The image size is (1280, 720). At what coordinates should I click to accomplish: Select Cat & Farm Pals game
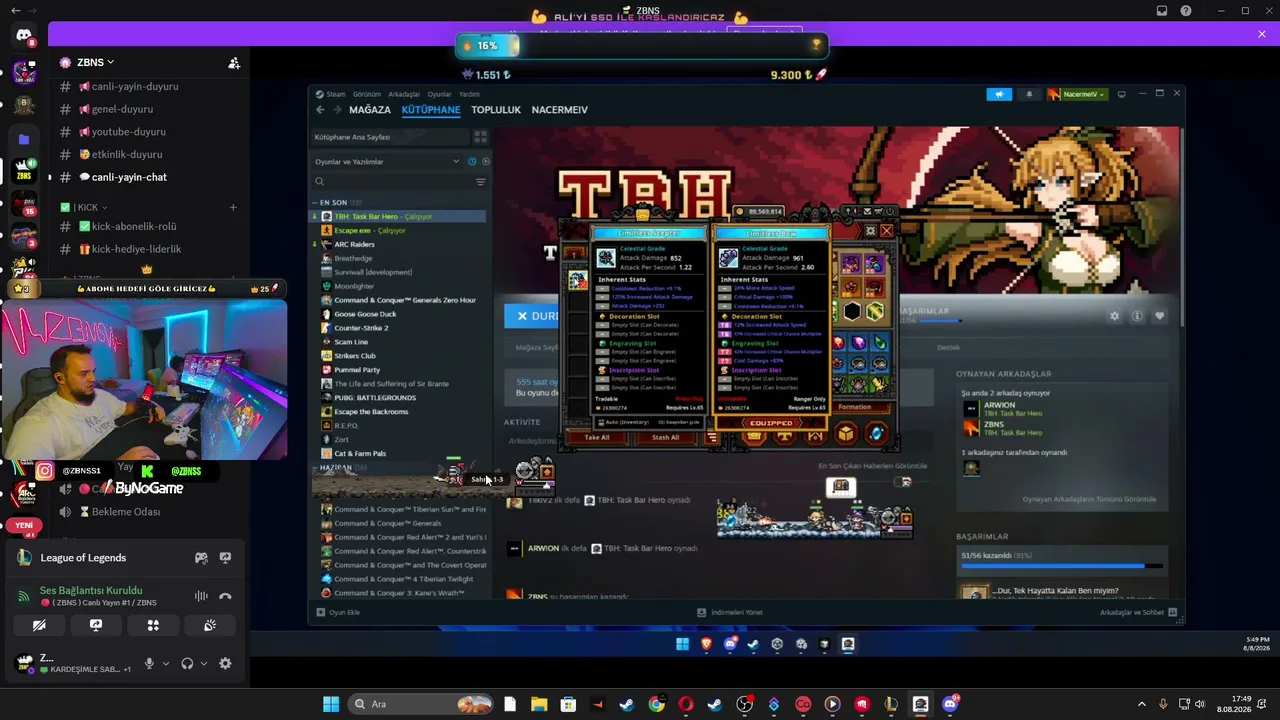point(360,454)
